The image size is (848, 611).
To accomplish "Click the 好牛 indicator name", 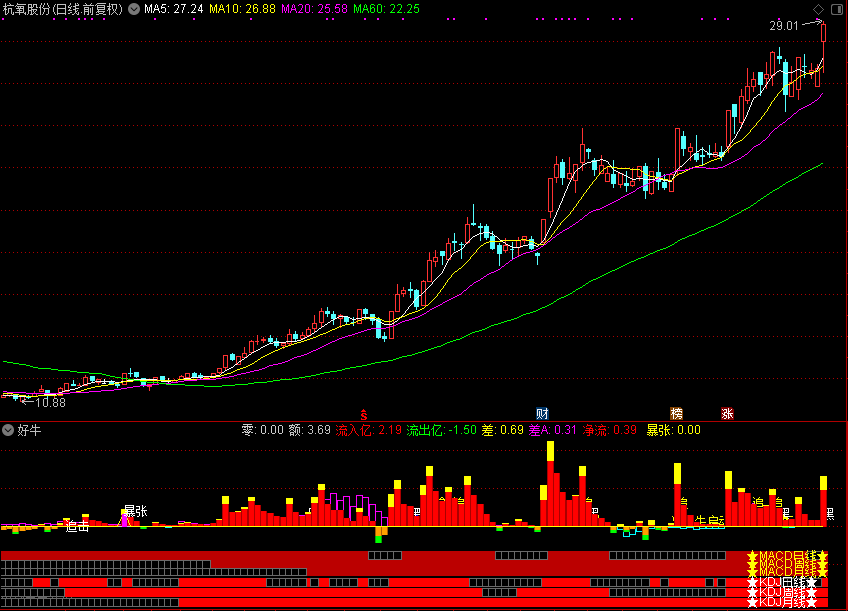I will coord(29,430).
